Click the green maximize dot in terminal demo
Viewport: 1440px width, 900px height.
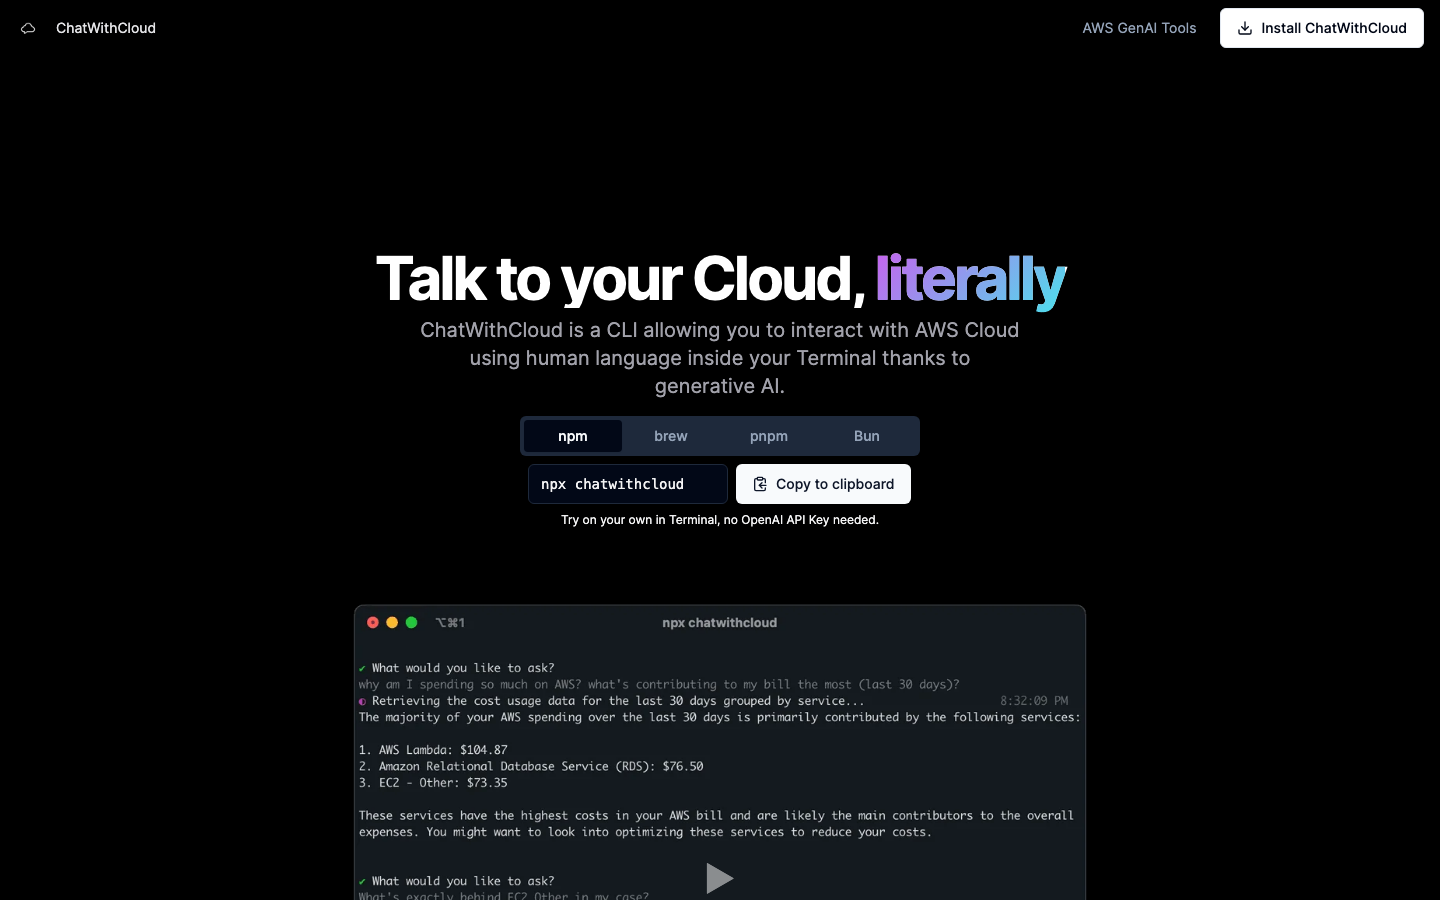pyautogui.click(x=411, y=622)
